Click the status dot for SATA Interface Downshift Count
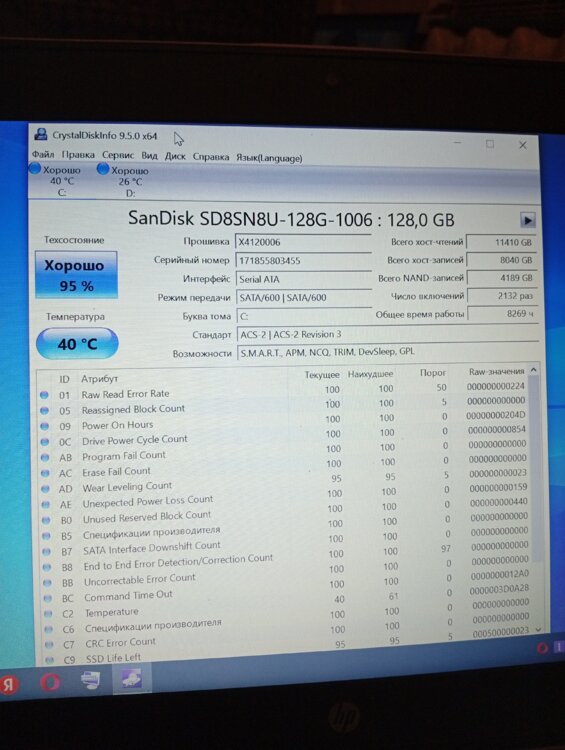Viewport: 565px width, 750px height. tap(46, 551)
